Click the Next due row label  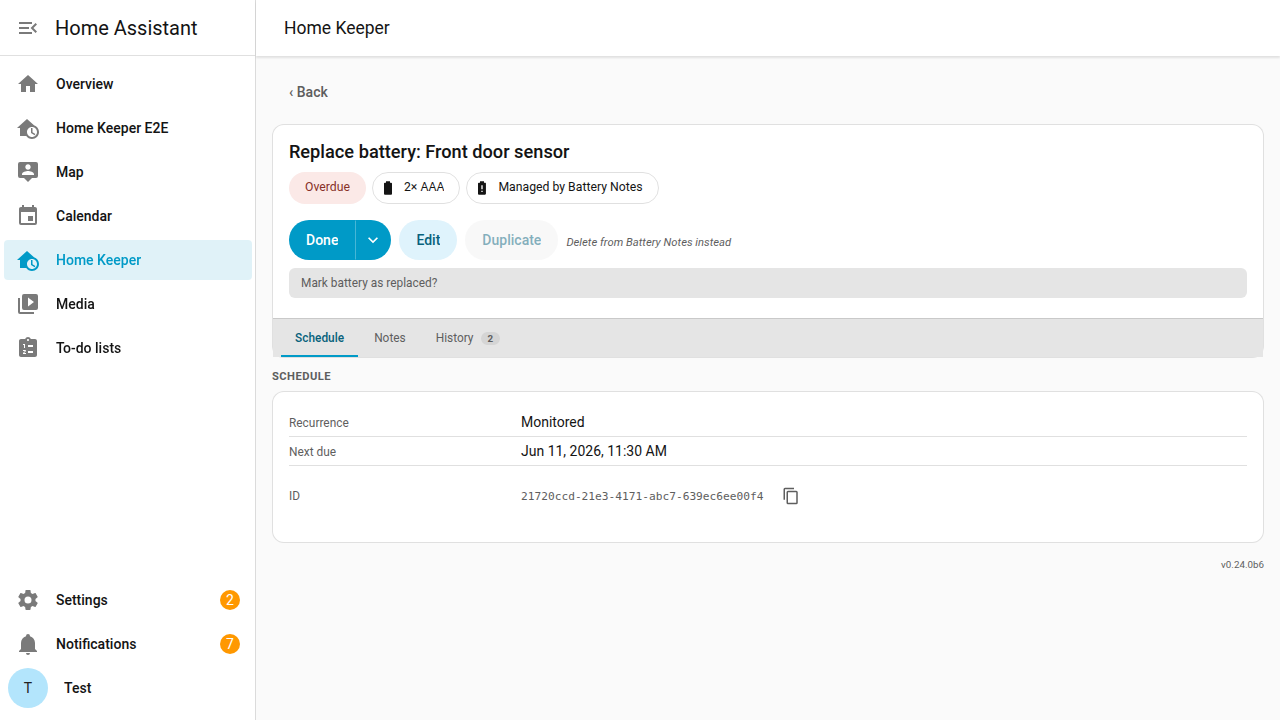(x=313, y=452)
